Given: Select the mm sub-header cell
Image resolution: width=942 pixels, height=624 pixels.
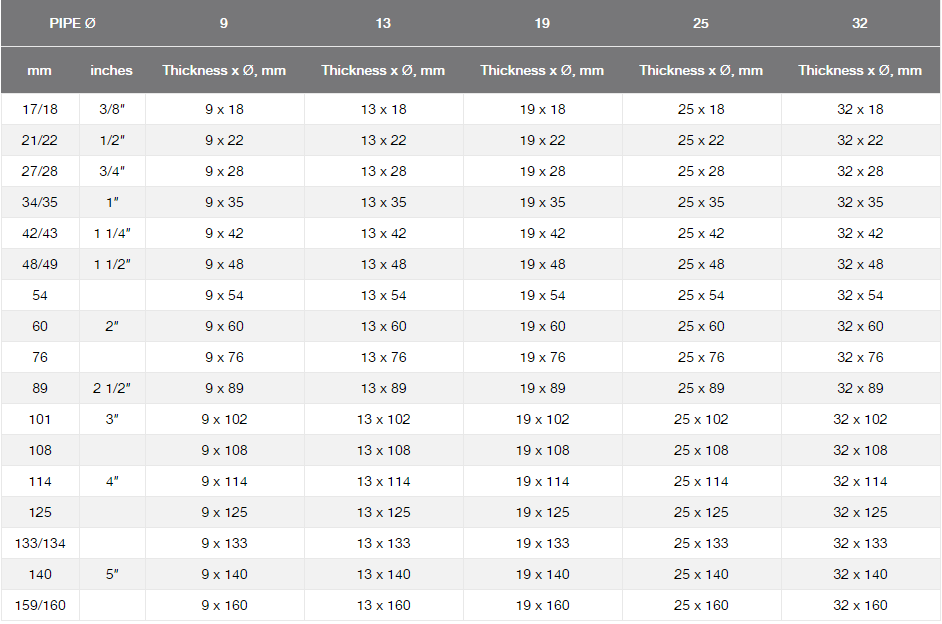Looking at the screenshot, I should 40,71.
